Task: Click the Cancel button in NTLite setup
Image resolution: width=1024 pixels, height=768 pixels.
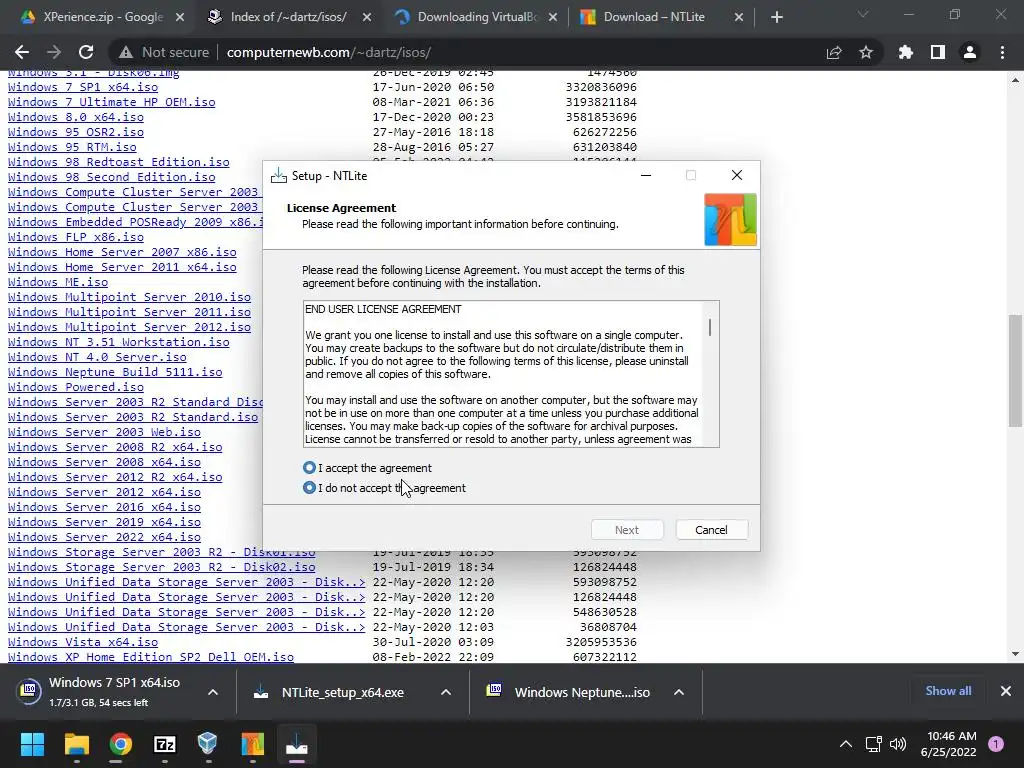Action: pos(711,530)
